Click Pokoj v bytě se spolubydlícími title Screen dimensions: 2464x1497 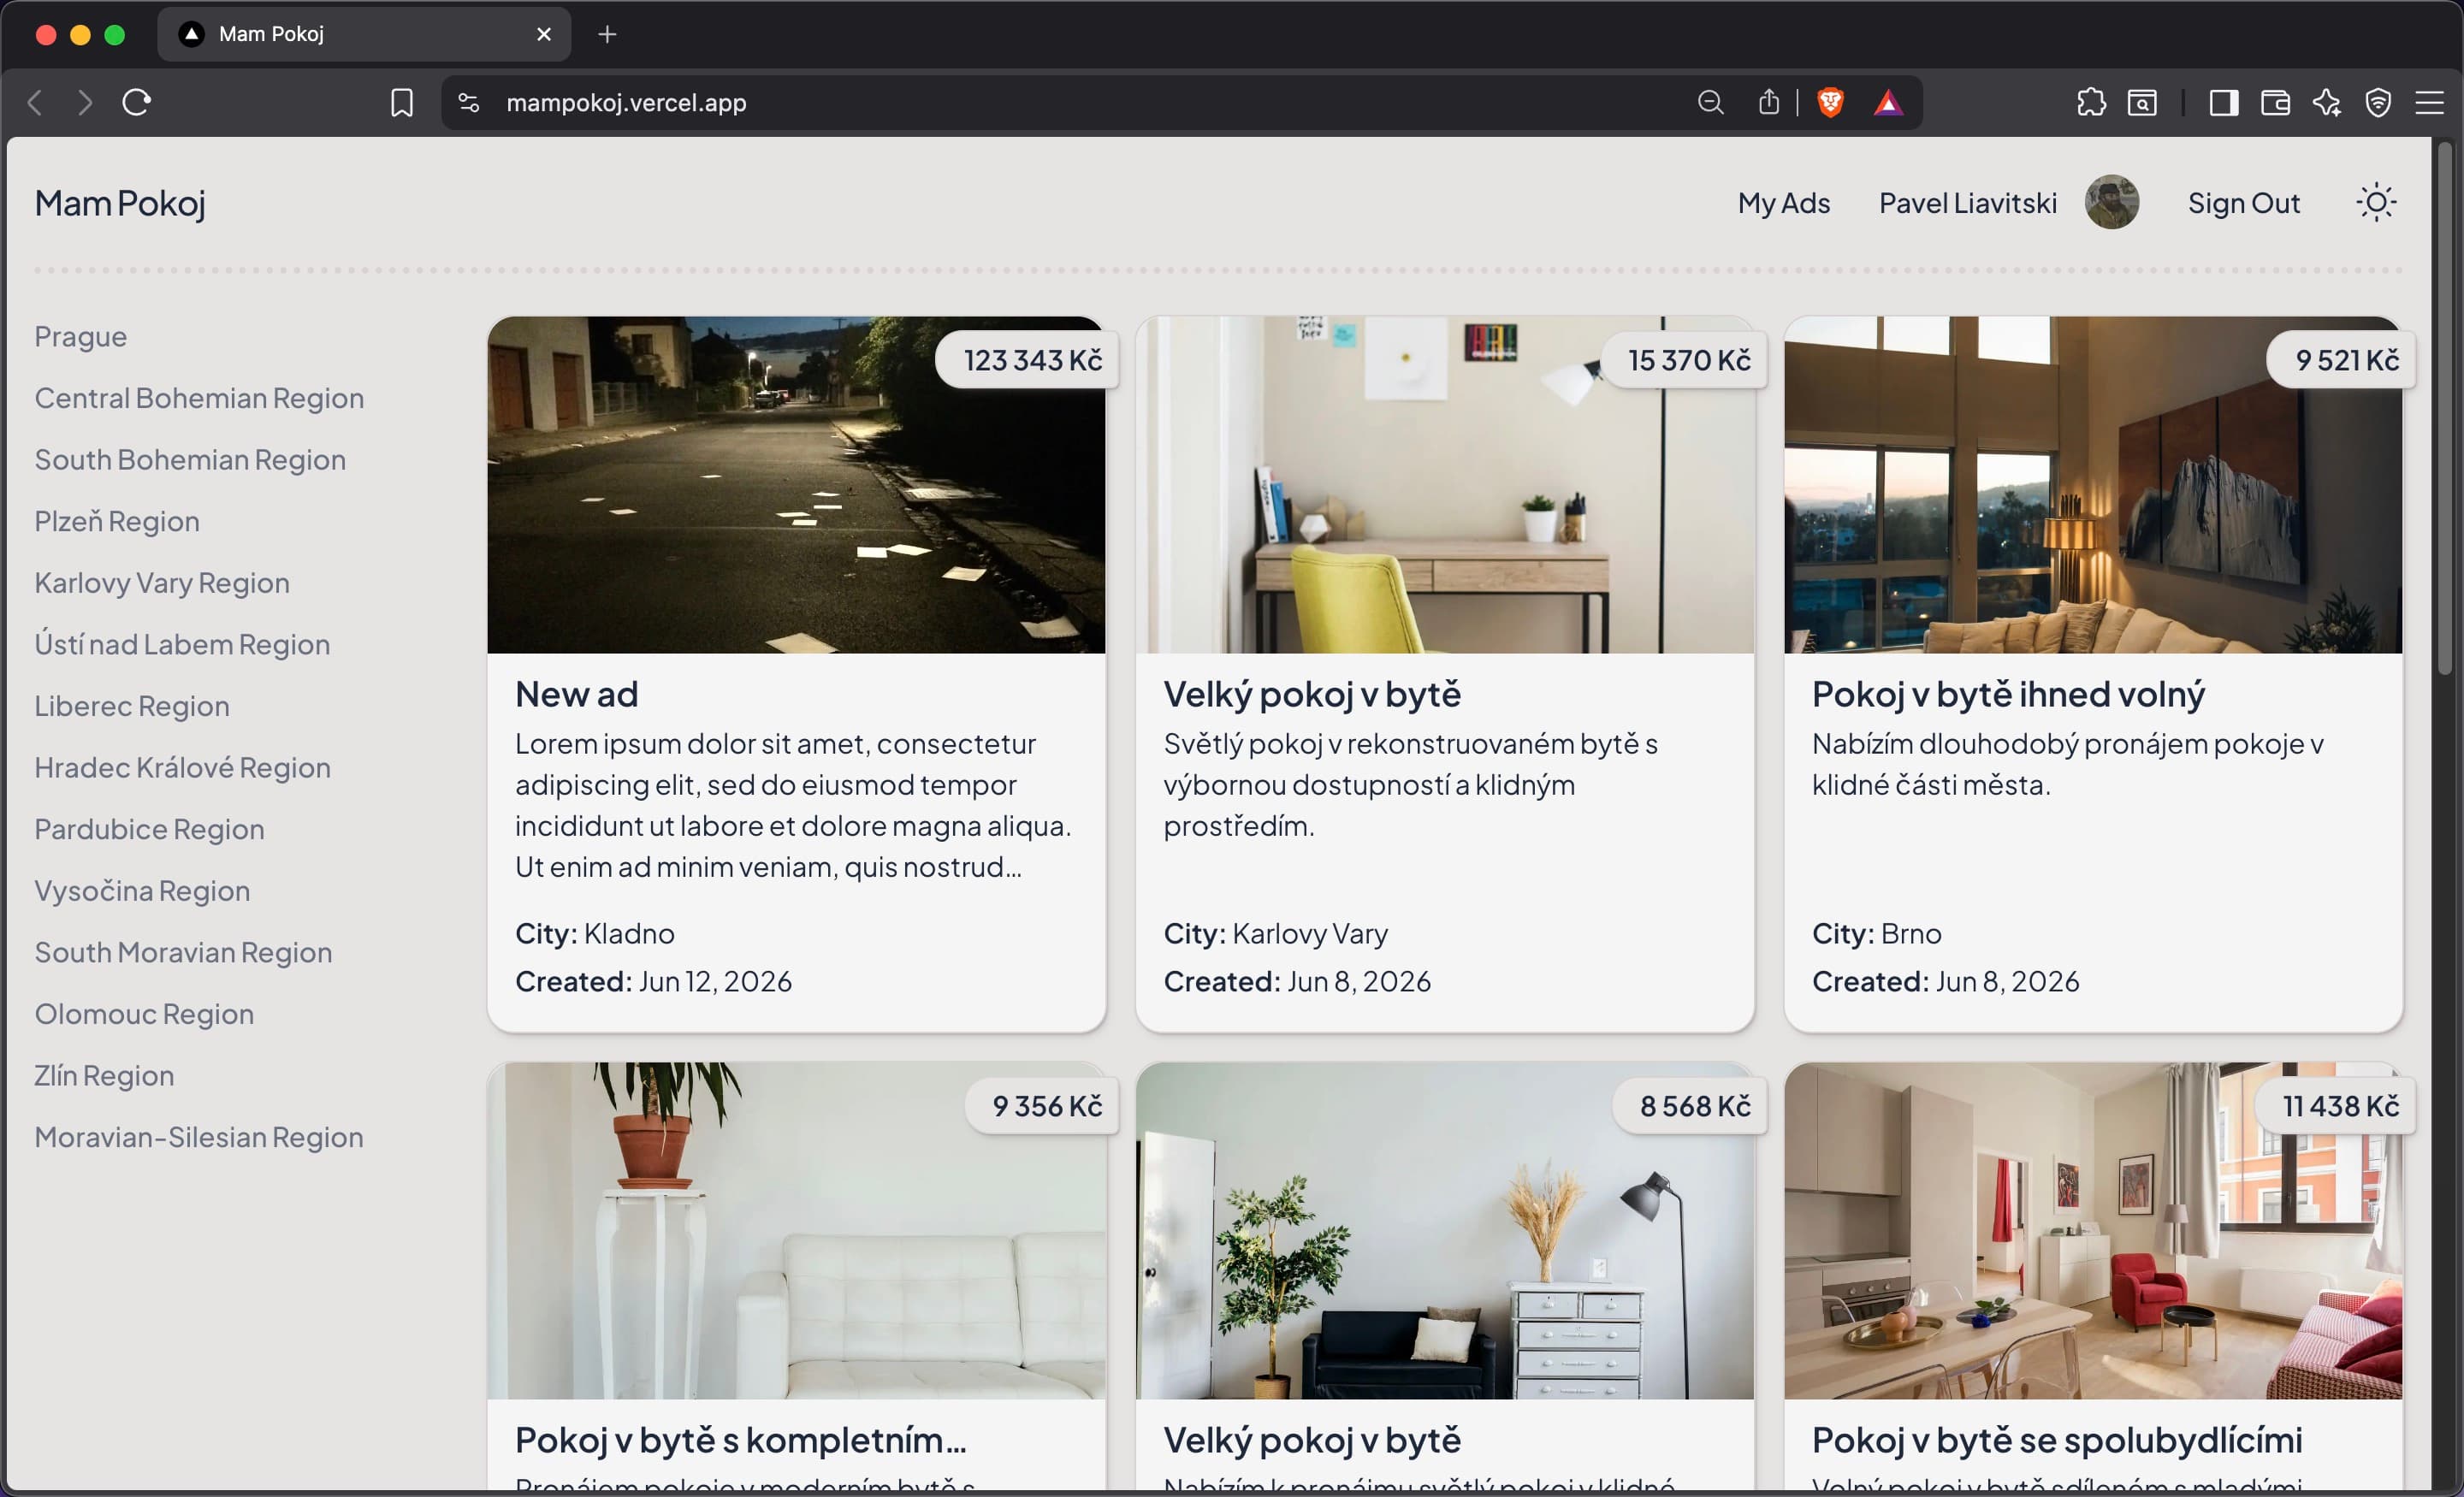2057,1440
